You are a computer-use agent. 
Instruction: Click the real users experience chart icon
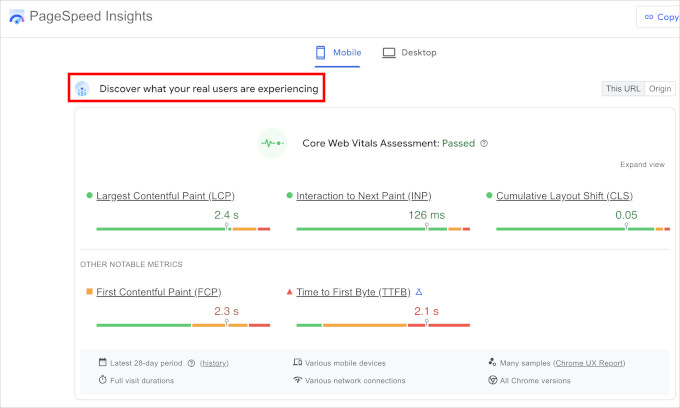tap(82, 88)
